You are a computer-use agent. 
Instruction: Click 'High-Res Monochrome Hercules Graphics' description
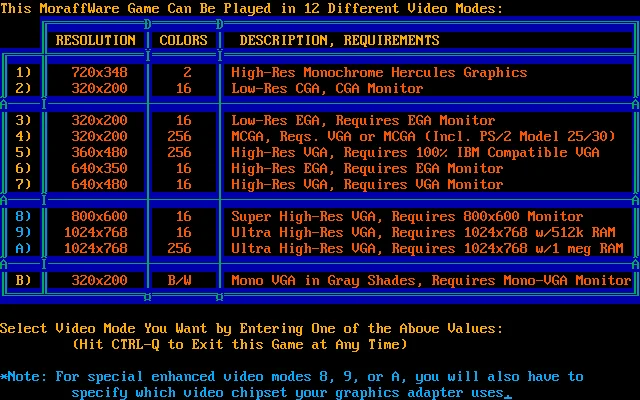[x=379, y=72]
